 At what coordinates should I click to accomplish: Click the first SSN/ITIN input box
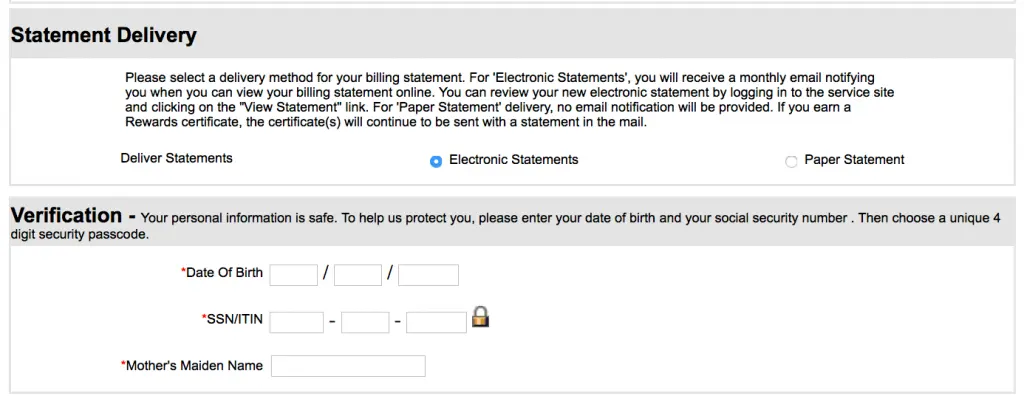296,322
